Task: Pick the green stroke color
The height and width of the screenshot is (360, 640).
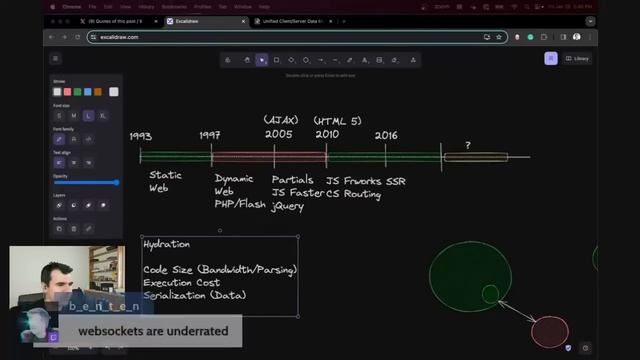Action: (x=78, y=92)
